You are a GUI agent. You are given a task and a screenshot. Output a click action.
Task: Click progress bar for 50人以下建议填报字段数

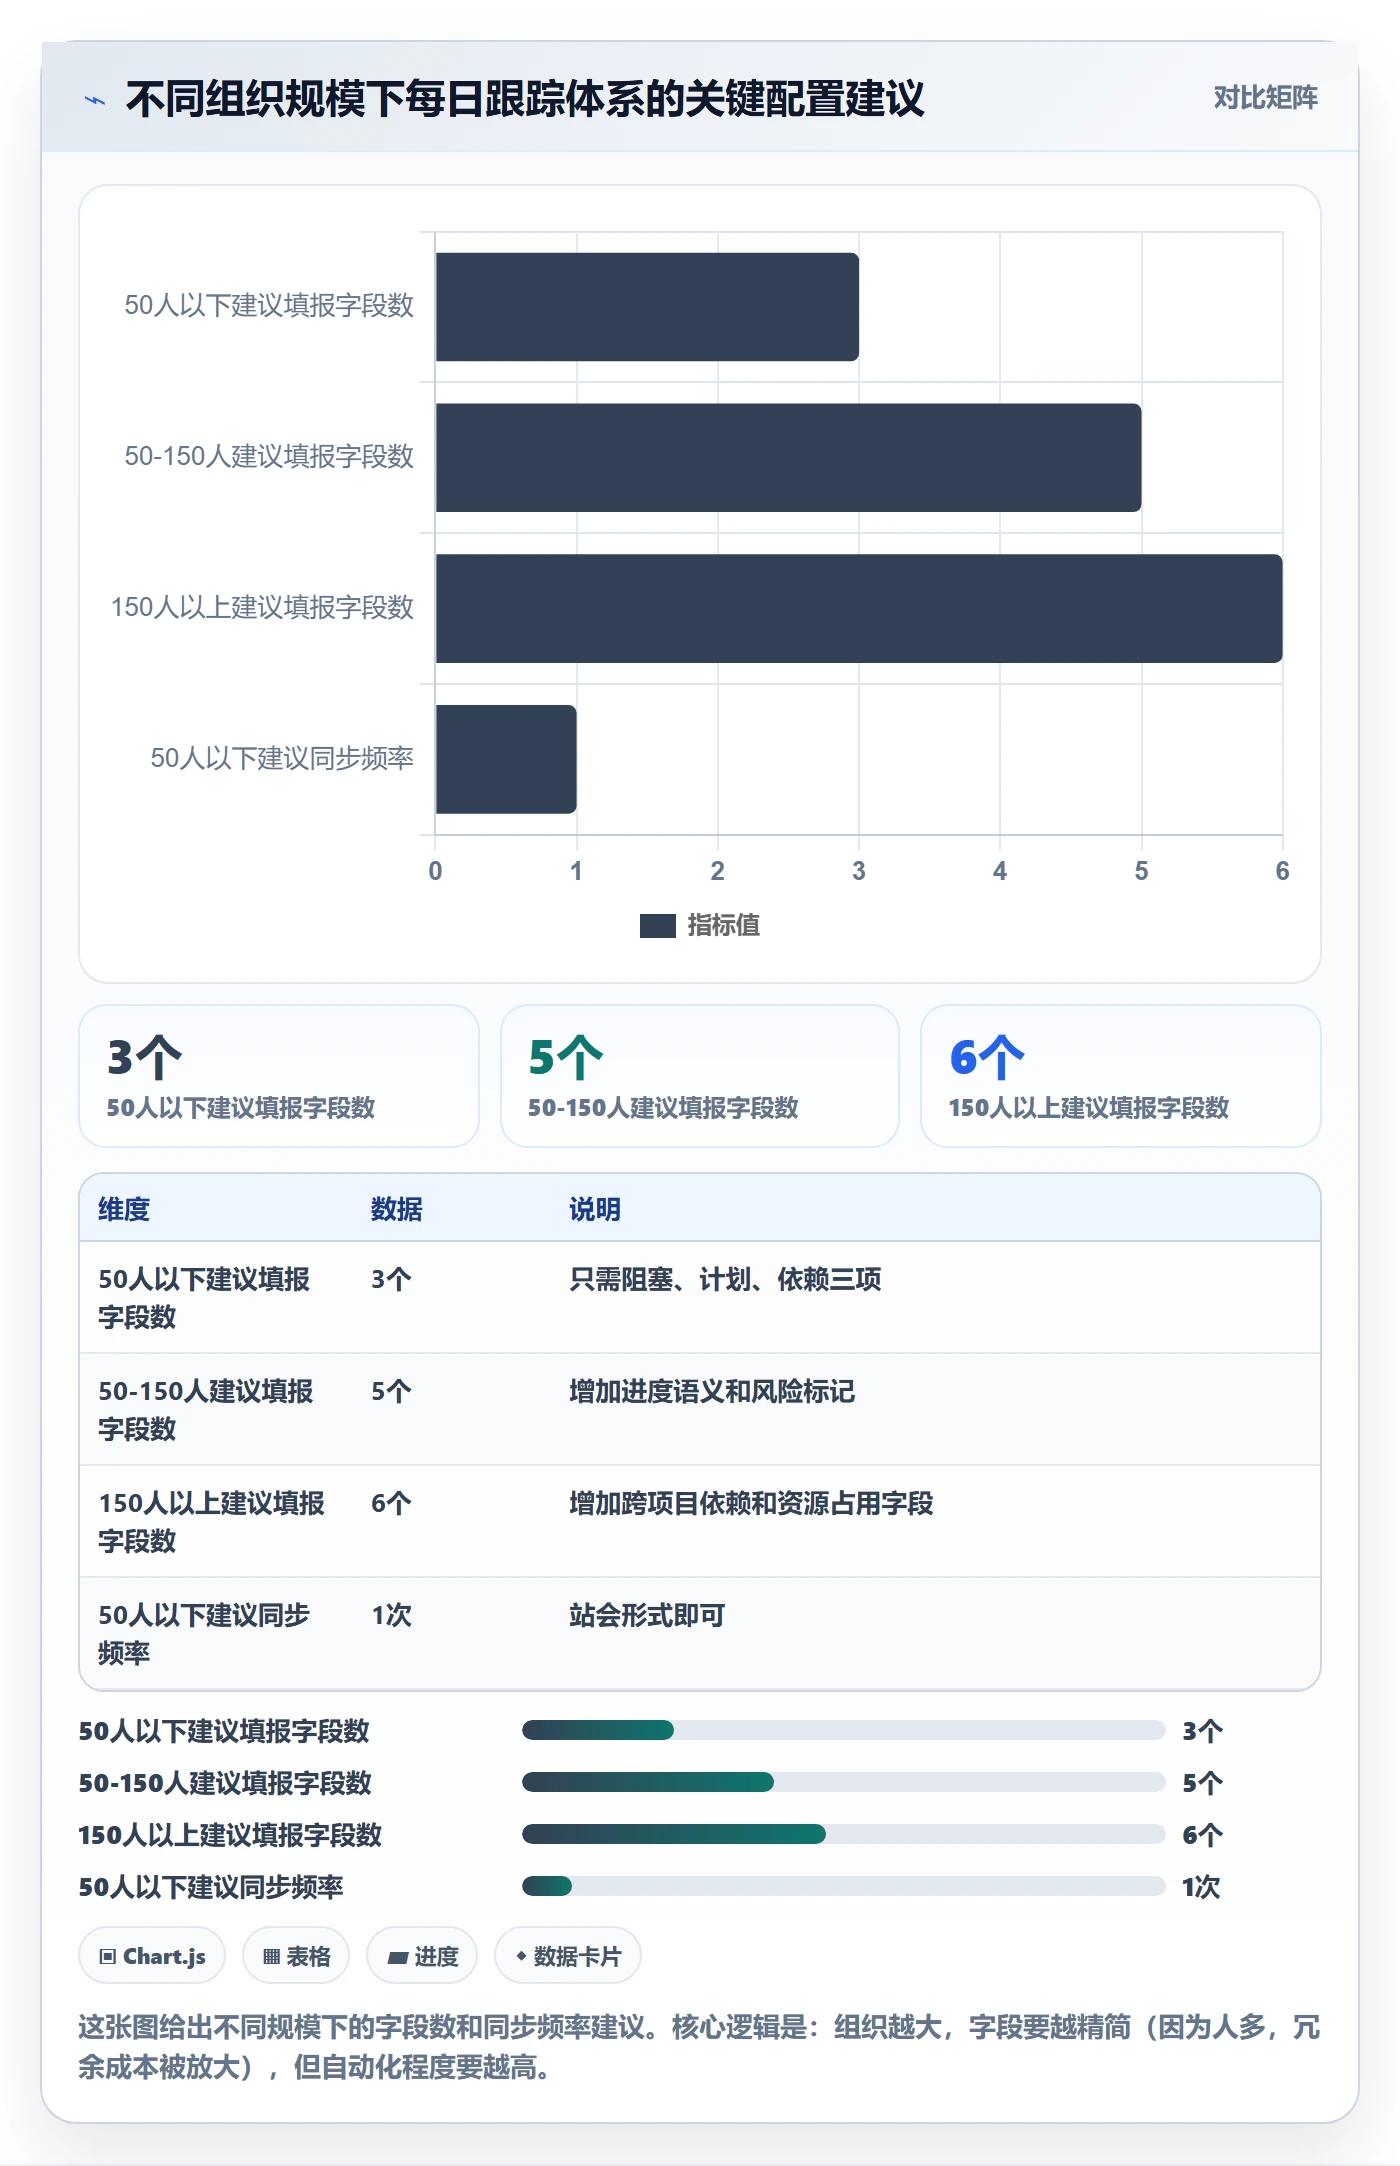843,1730
